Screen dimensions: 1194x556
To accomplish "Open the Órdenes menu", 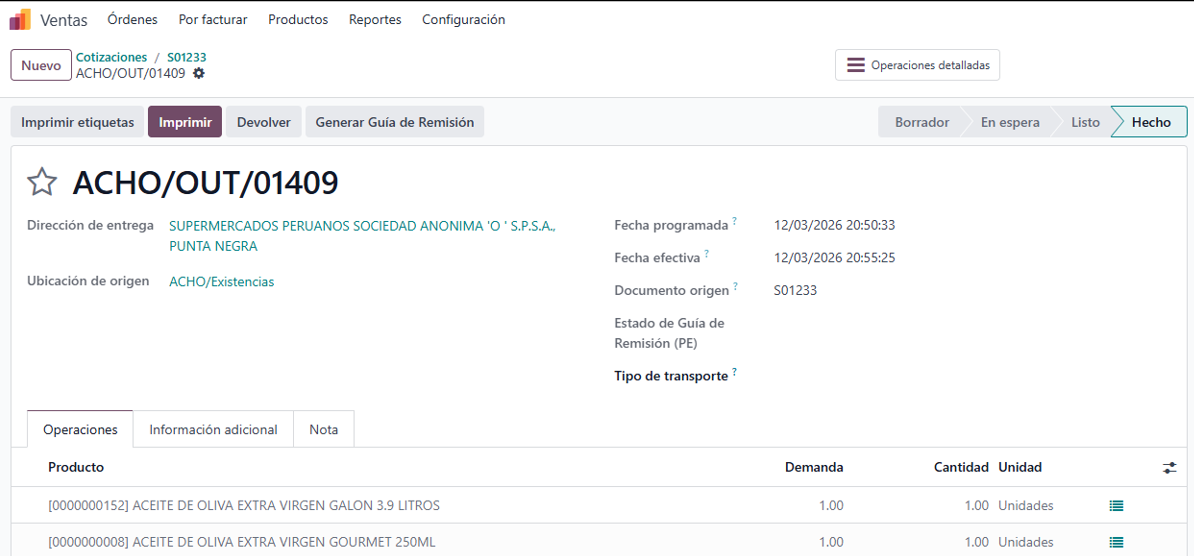I will (132, 20).
